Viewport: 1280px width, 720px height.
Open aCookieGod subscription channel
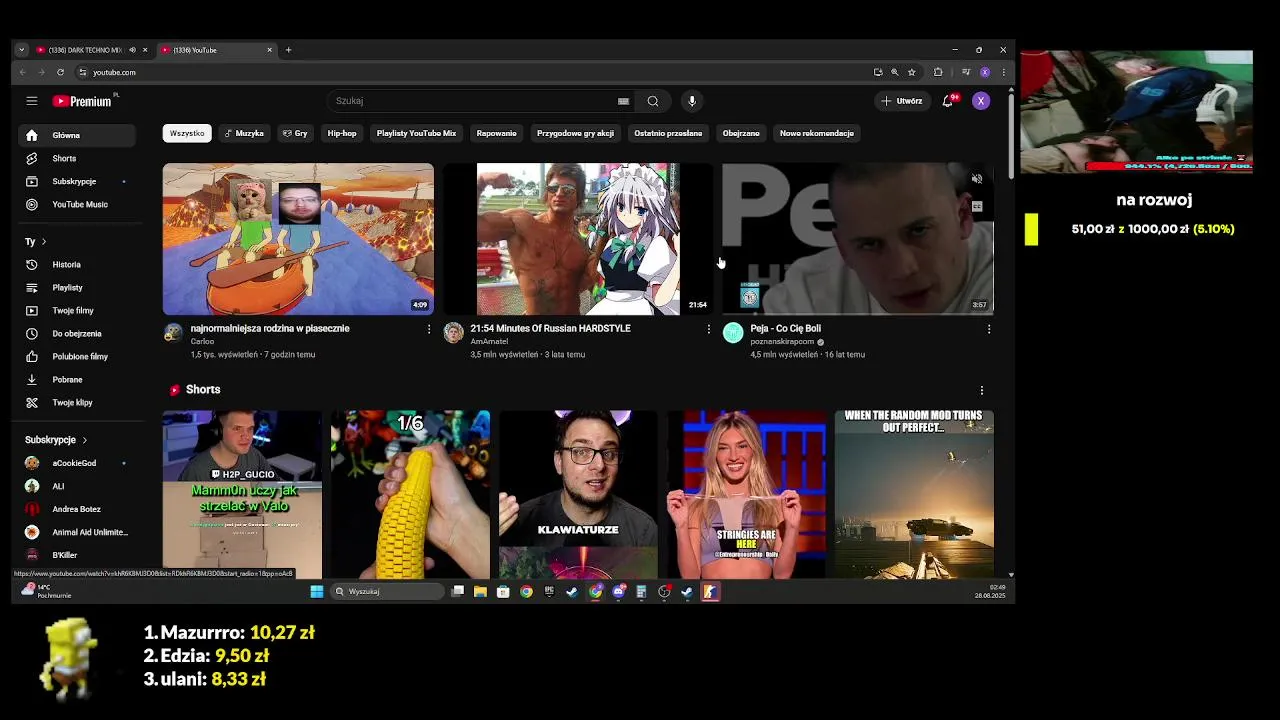pos(78,463)
